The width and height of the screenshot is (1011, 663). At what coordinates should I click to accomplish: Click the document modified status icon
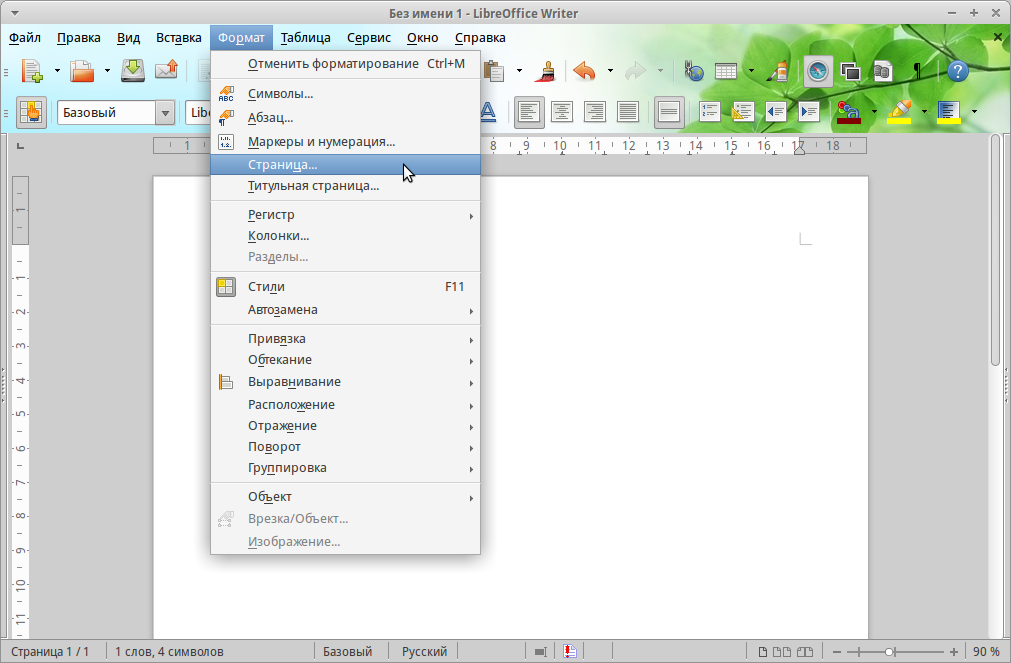(x=569, y=651)
